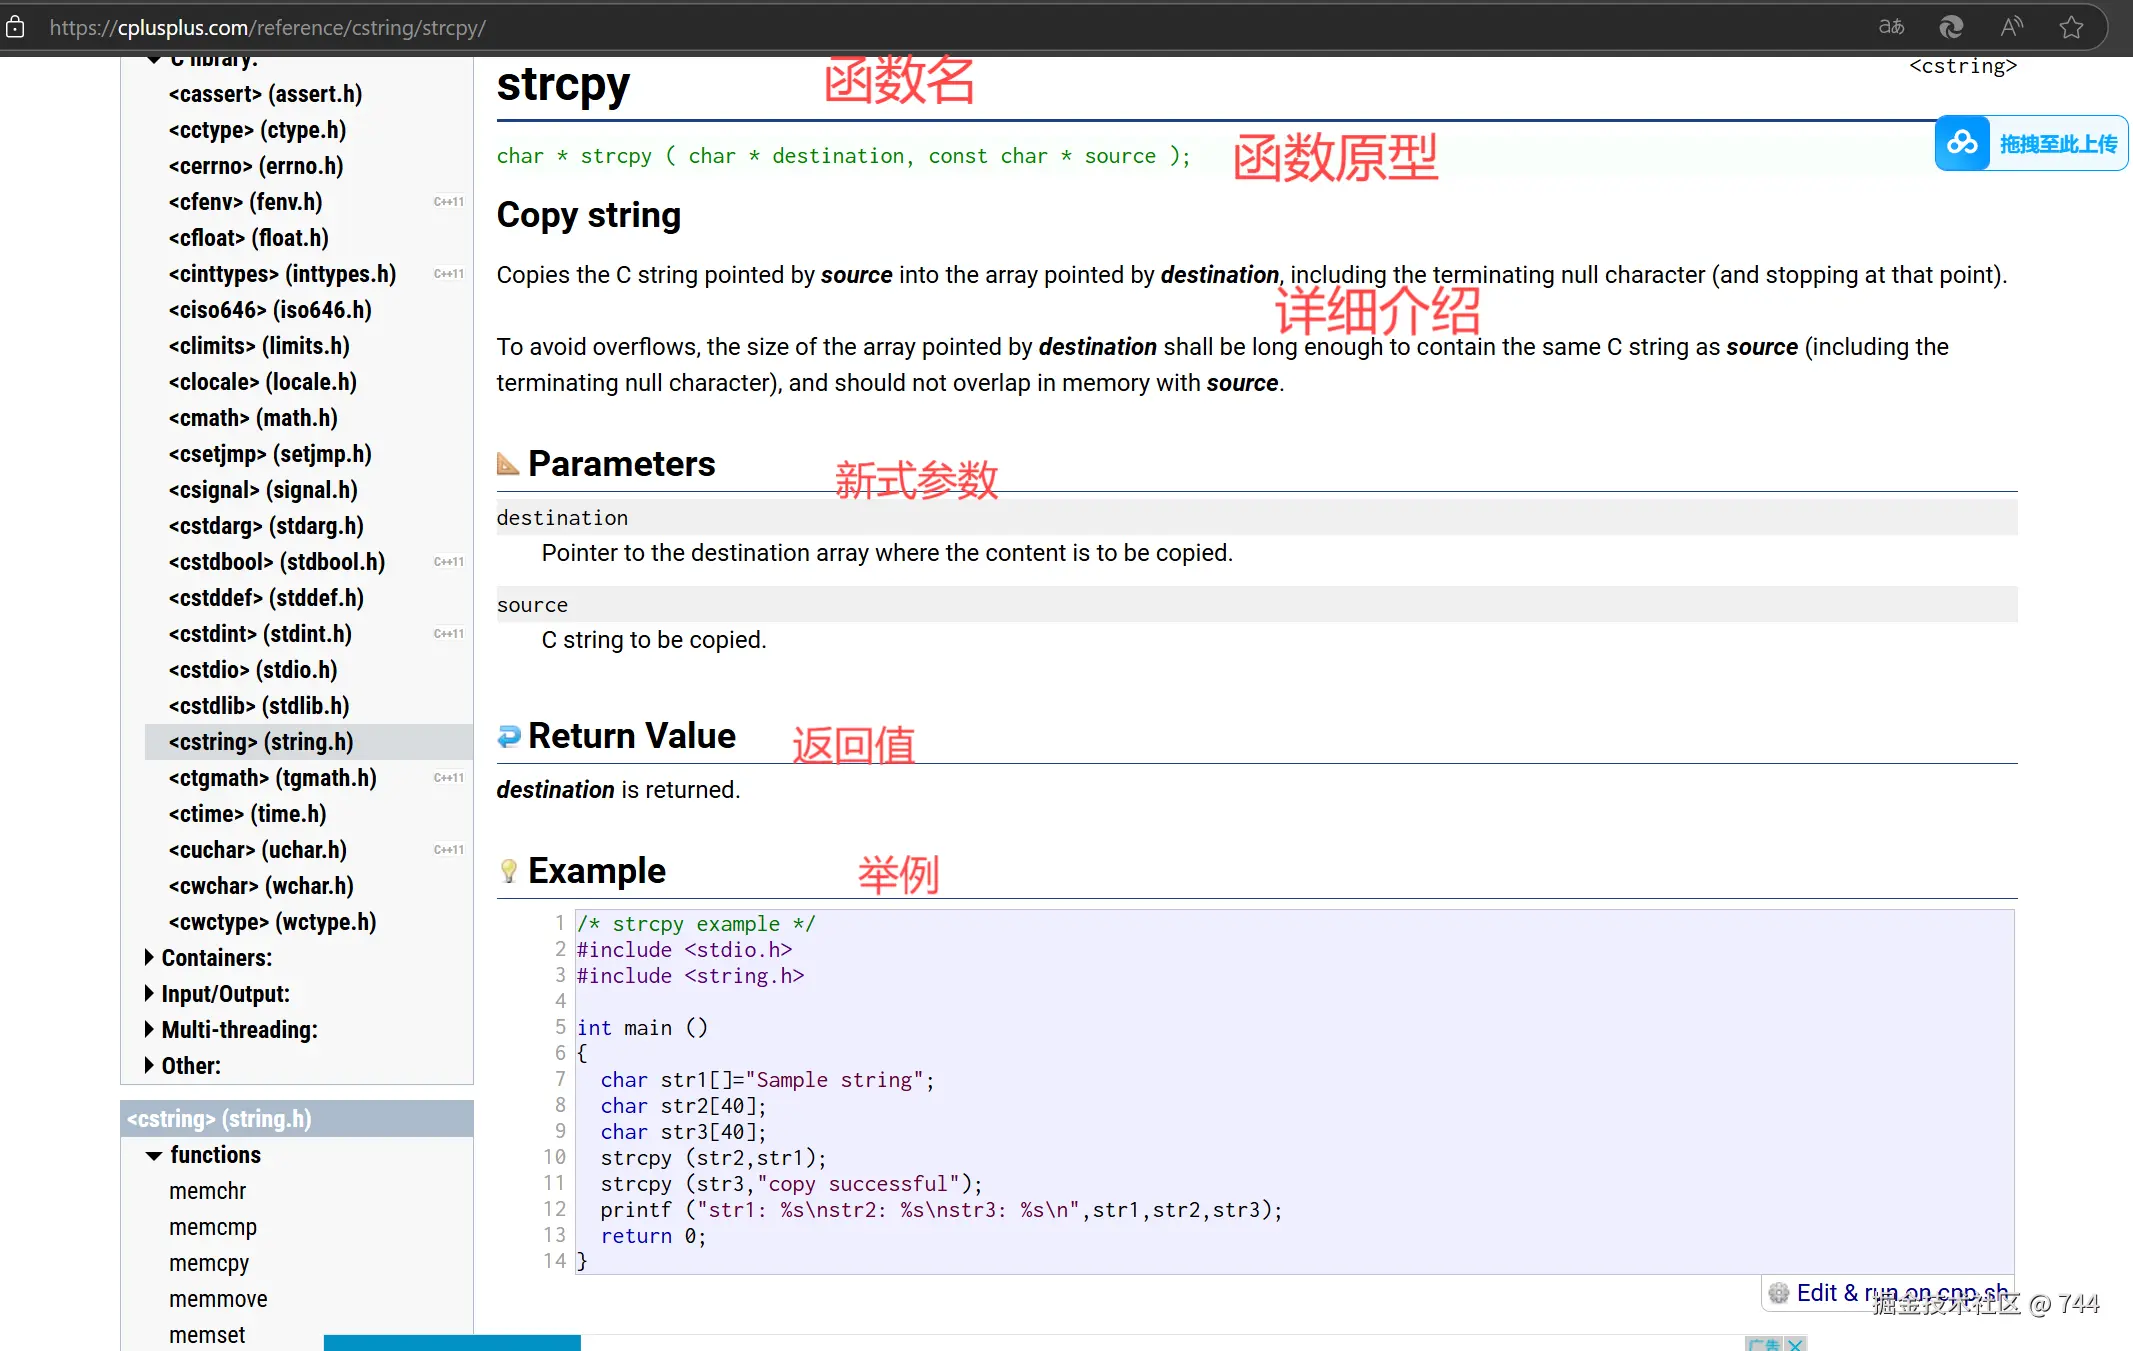Open the memcpy function page

[x=208, y=1263]
